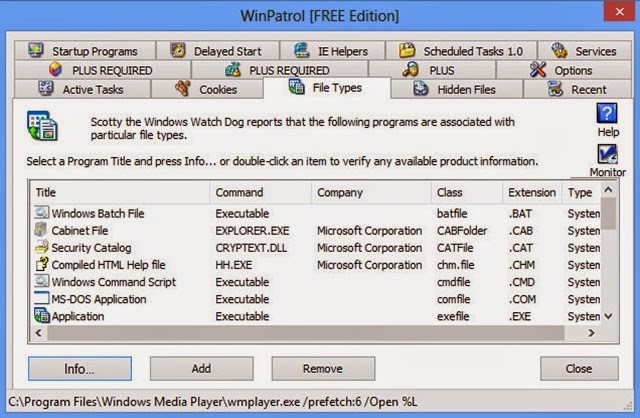
Task: Click the Recent tab icon
Action: (555, 89)
